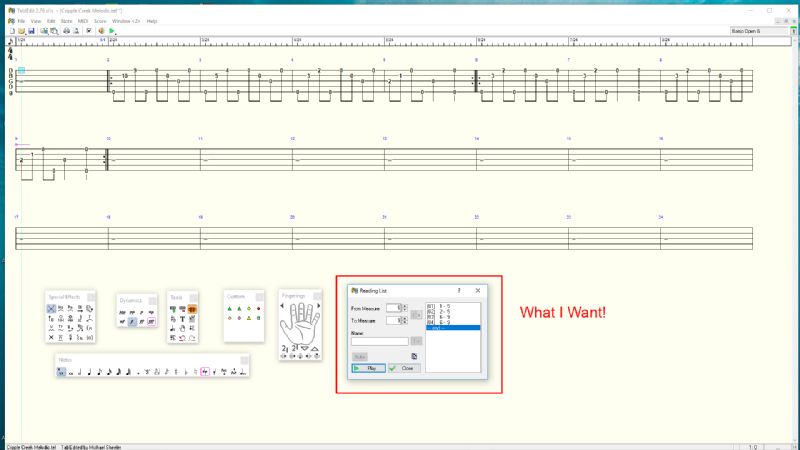The image size is (800, 450).
Task: Click the green Play toolbar icon
Action: pyautogui.click(x=112, y=31)
